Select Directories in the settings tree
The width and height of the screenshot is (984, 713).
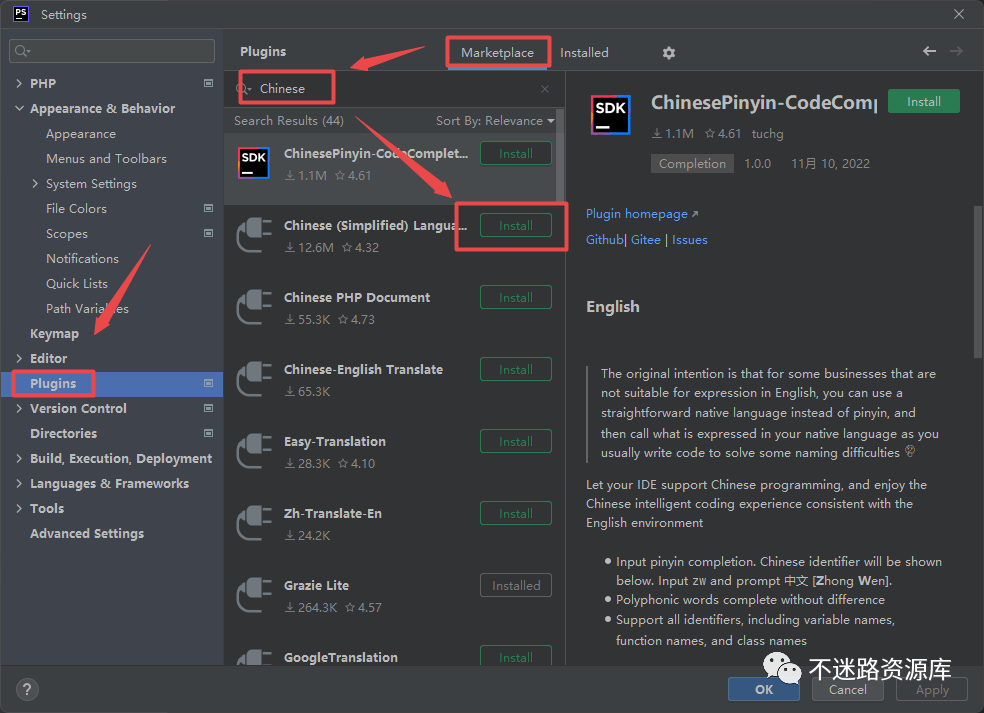point(63,434)
